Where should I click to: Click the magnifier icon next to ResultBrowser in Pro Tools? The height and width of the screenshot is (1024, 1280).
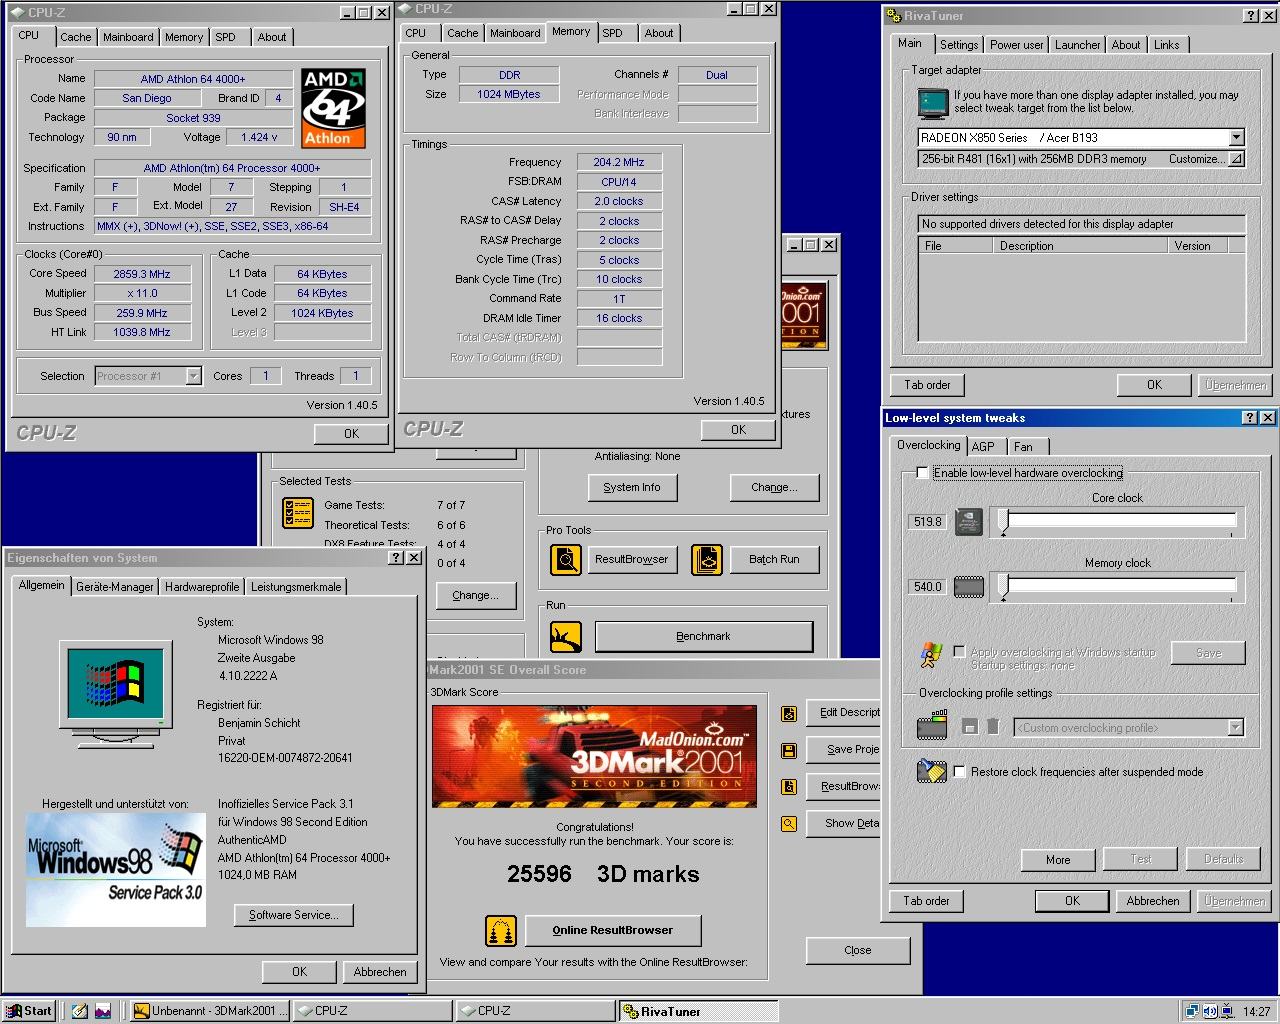coord(566,559)
